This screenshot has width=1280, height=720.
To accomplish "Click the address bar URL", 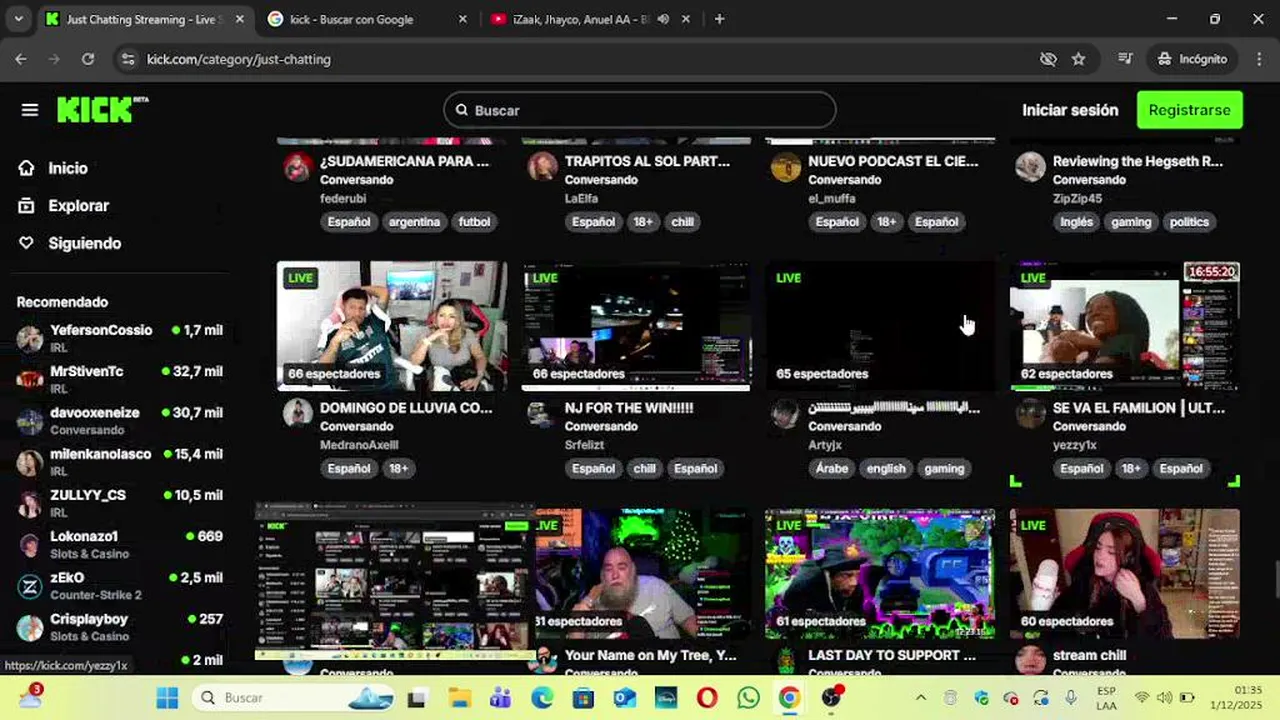I will click(x=238, y=59).
